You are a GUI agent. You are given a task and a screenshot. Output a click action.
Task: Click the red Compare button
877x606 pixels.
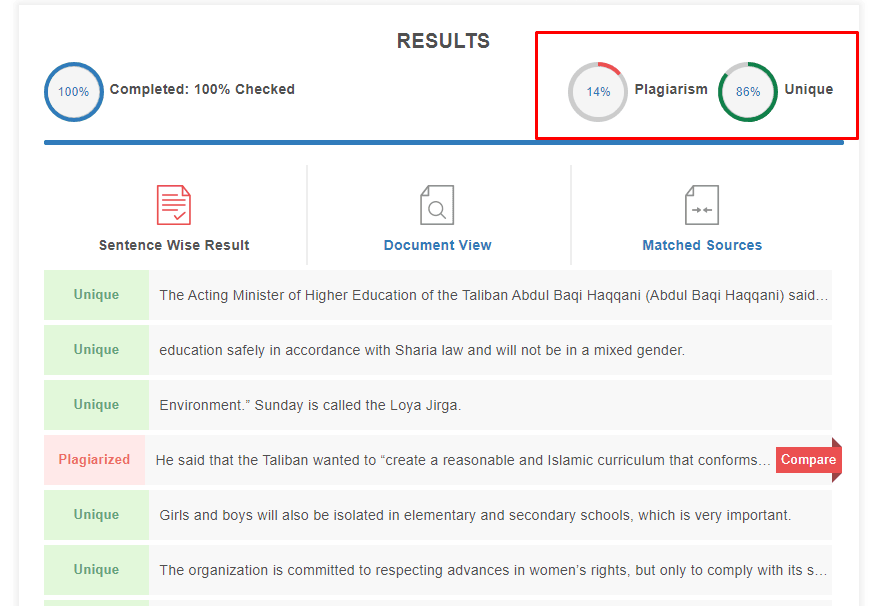(808, 459)
